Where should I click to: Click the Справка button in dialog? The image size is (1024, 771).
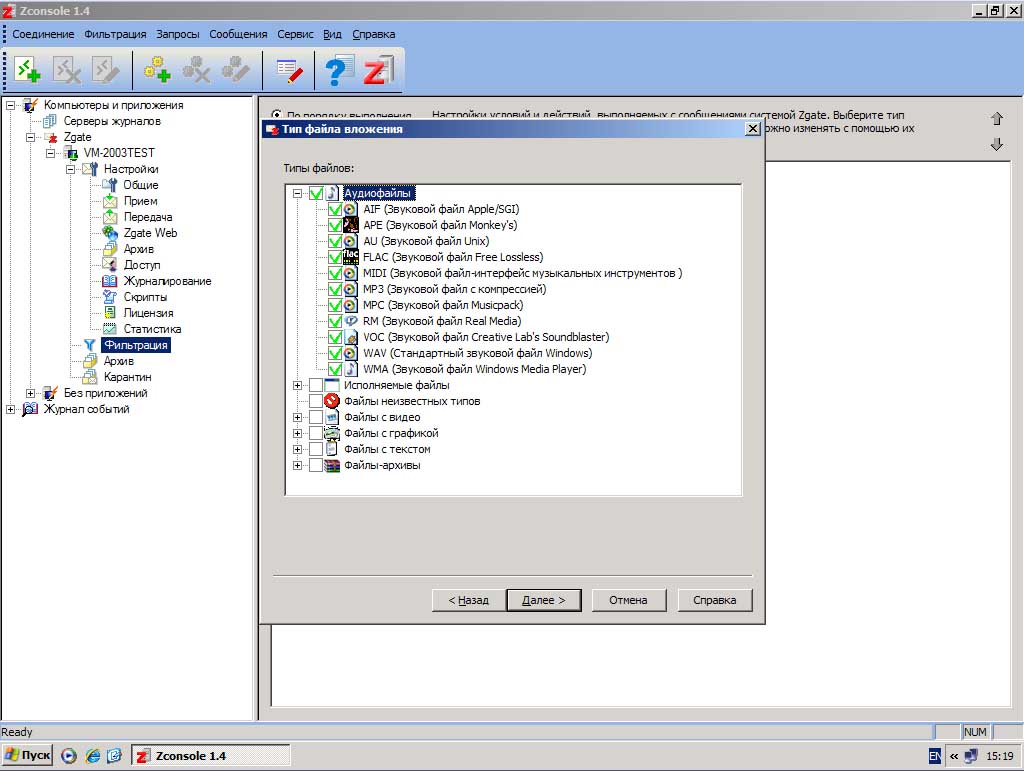pos(714,600)
